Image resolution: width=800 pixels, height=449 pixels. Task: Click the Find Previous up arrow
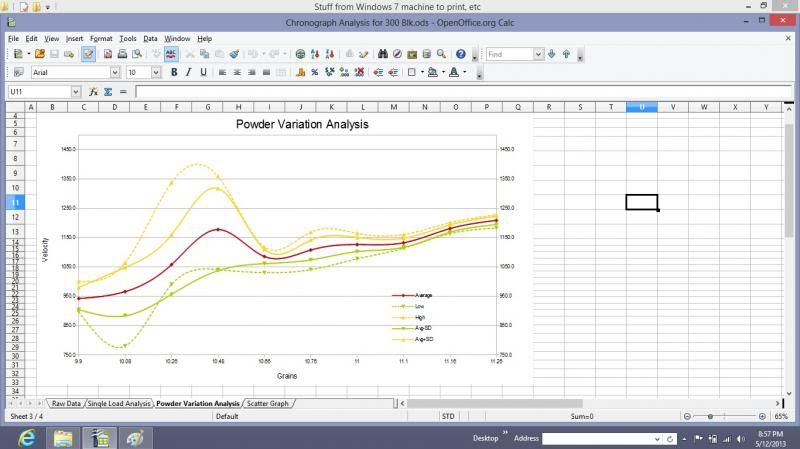(x=566, y=54)
